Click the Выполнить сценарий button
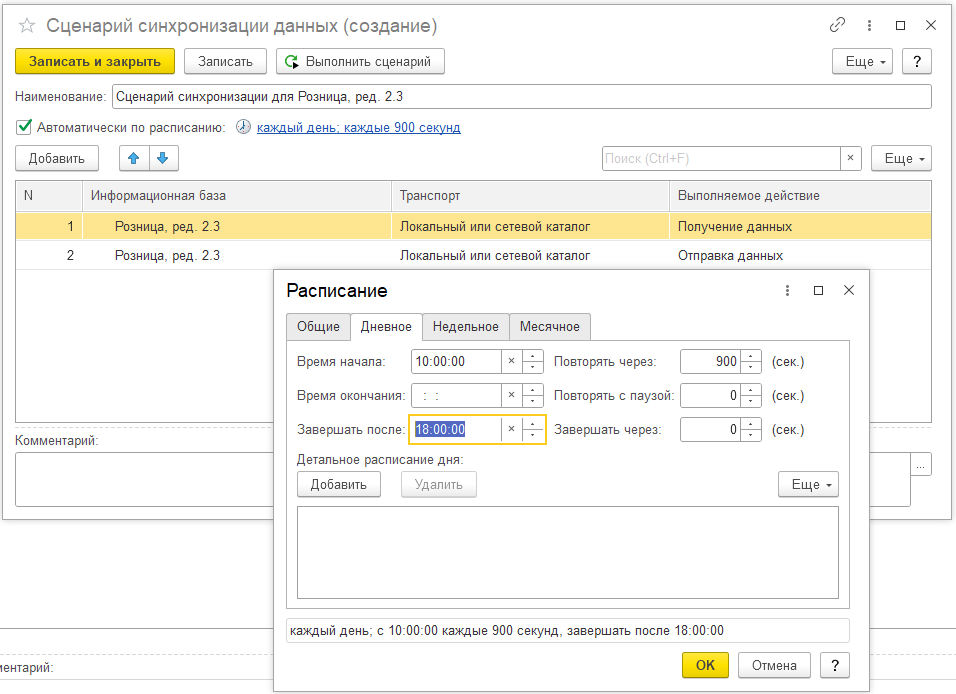The image size is (956, 694). [x=360, y=61]
